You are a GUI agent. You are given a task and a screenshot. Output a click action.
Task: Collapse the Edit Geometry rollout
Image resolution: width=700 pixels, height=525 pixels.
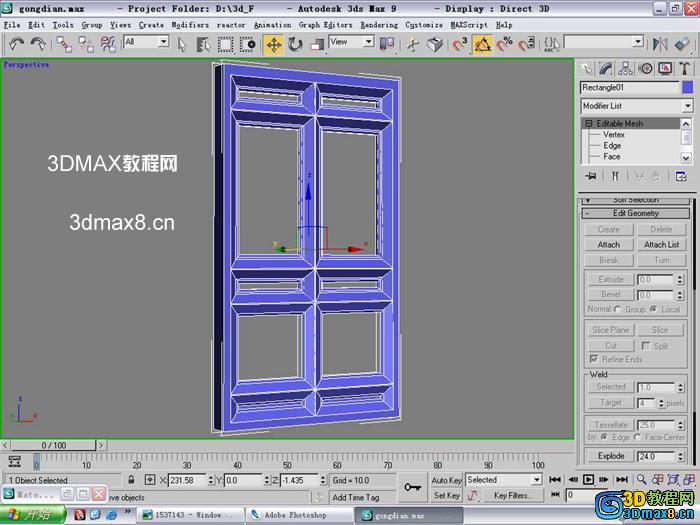pos(636,213)
